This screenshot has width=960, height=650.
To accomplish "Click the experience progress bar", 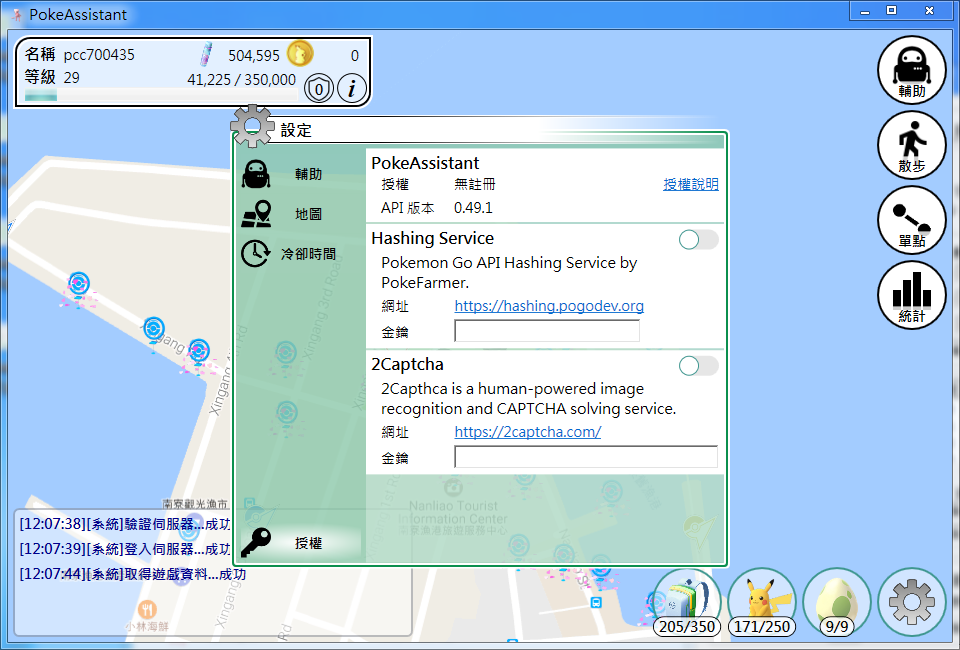I will [x=160, y=95].
